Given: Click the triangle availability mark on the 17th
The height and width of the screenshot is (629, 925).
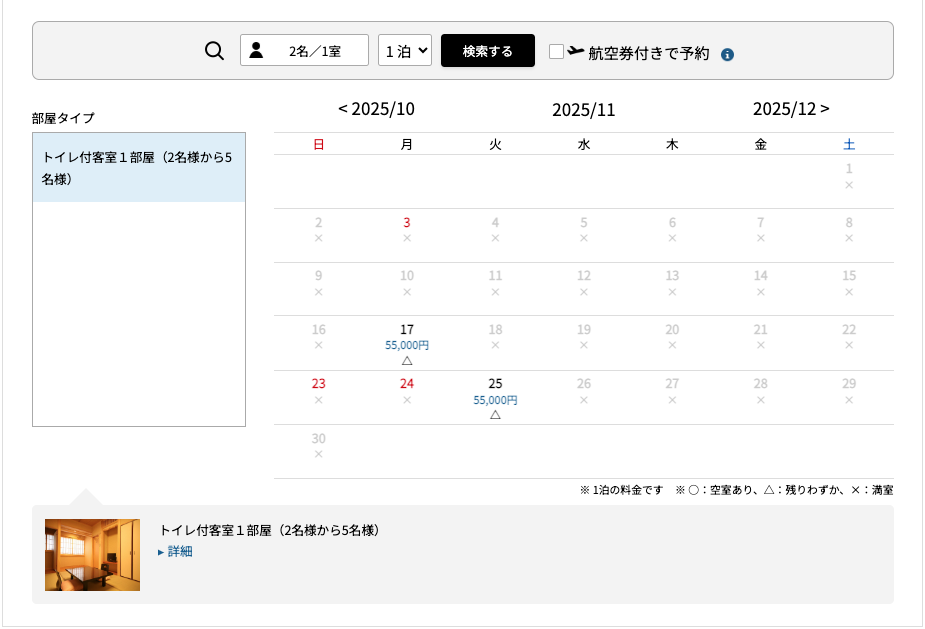Looking at the screenshot, I should coord(406,360).
